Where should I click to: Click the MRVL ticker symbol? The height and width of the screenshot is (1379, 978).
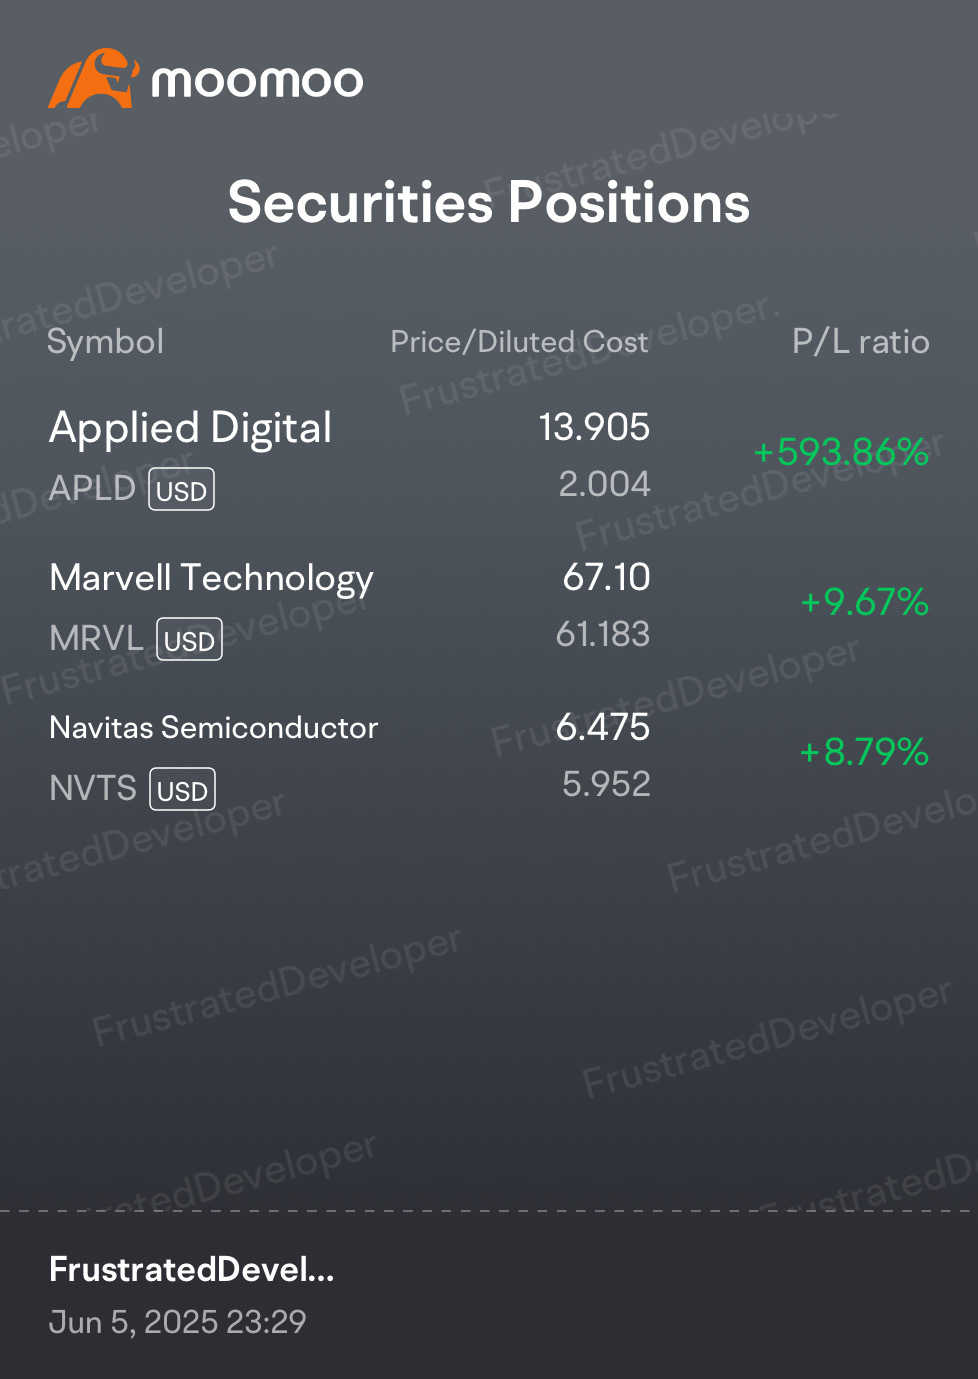pos(96,638)
